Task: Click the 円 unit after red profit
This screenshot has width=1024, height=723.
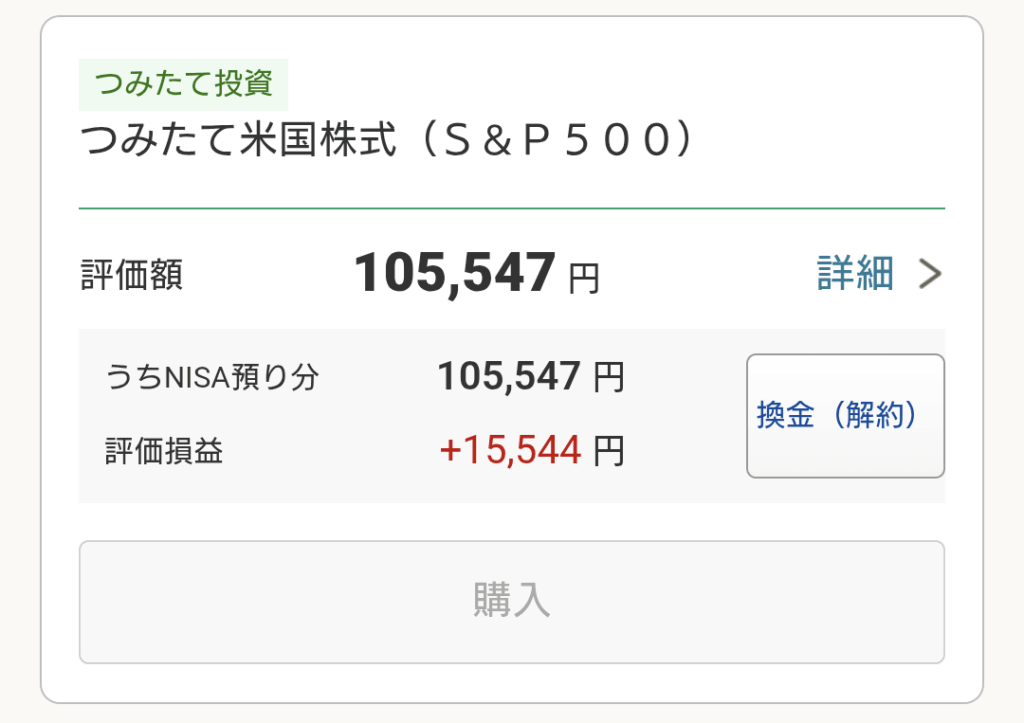Action: point(609,452)
